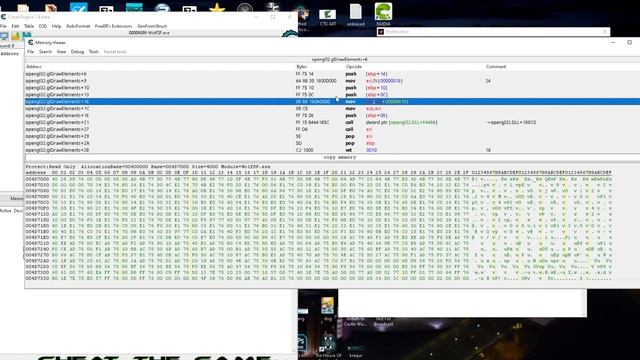The height and width of the screenshot is (360, 640).
Task: Select row opengl32.glDrawElements+1E
Action: click(x=332, y=116)
